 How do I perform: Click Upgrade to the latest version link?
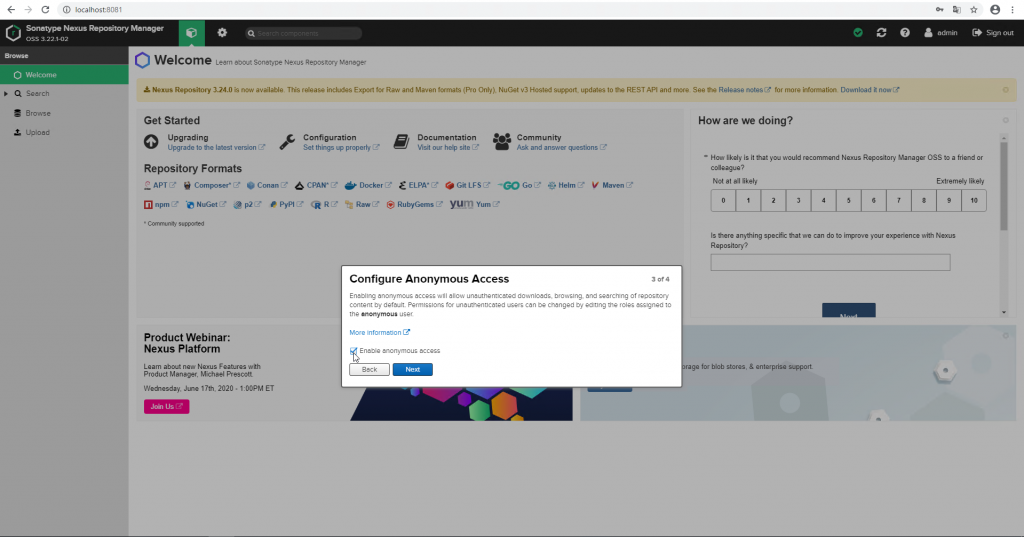click(x=216, y=148)
